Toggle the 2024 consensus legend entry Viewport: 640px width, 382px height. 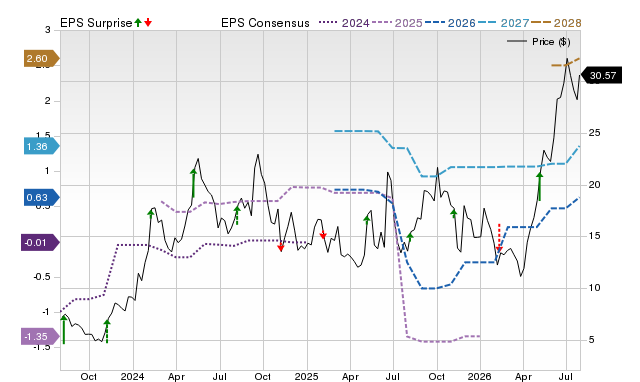tap(344, 23)
